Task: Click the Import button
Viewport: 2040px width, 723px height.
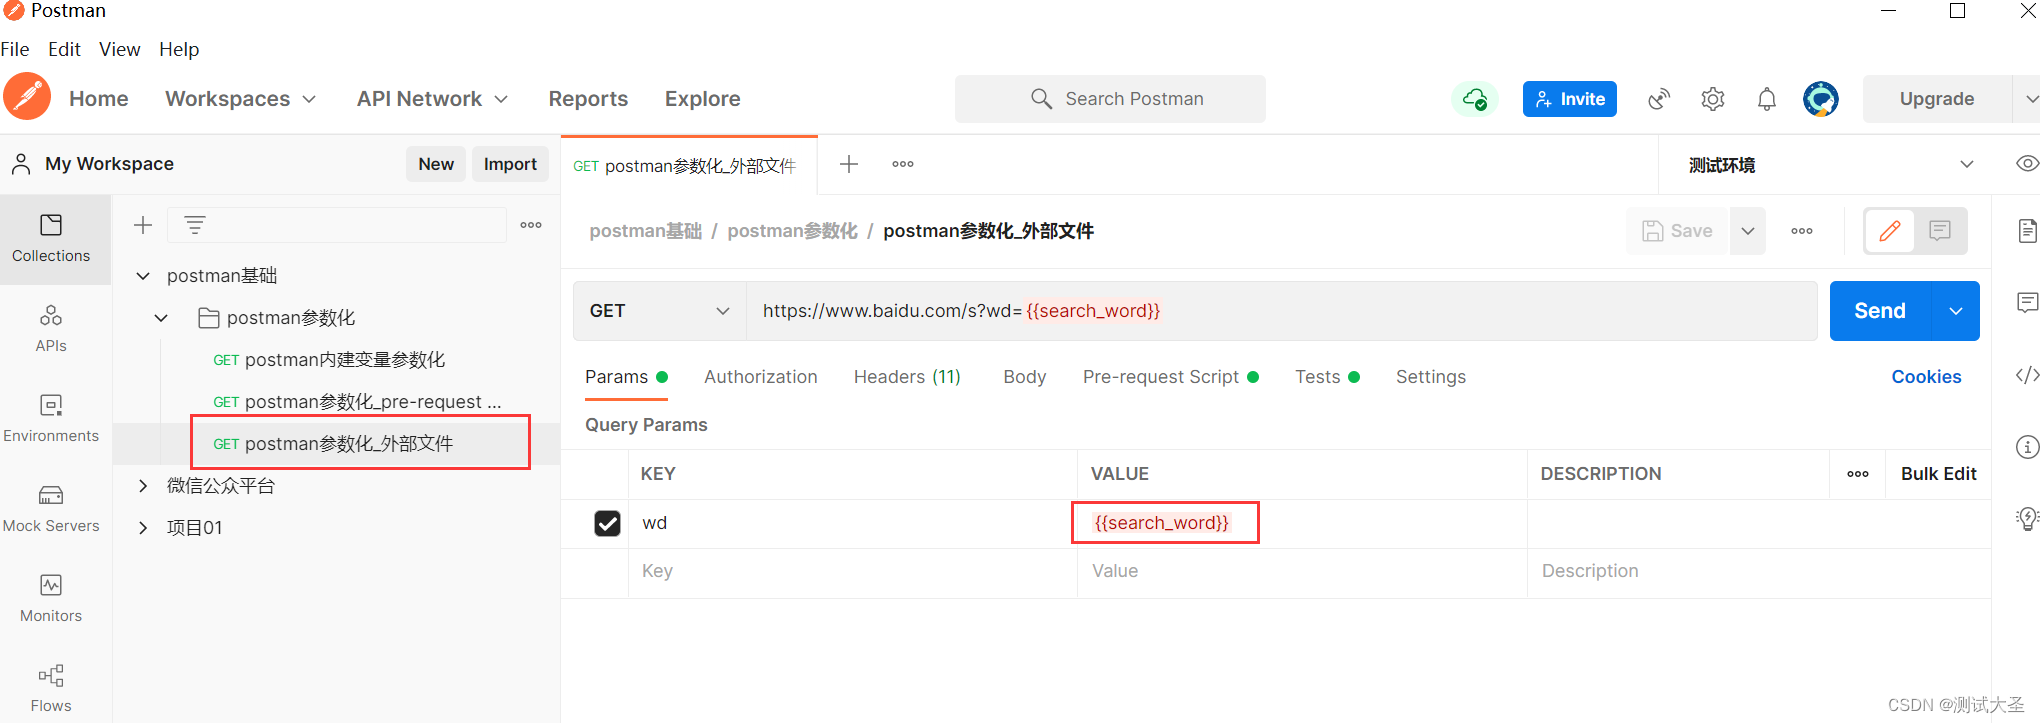Action: [510, 164]
